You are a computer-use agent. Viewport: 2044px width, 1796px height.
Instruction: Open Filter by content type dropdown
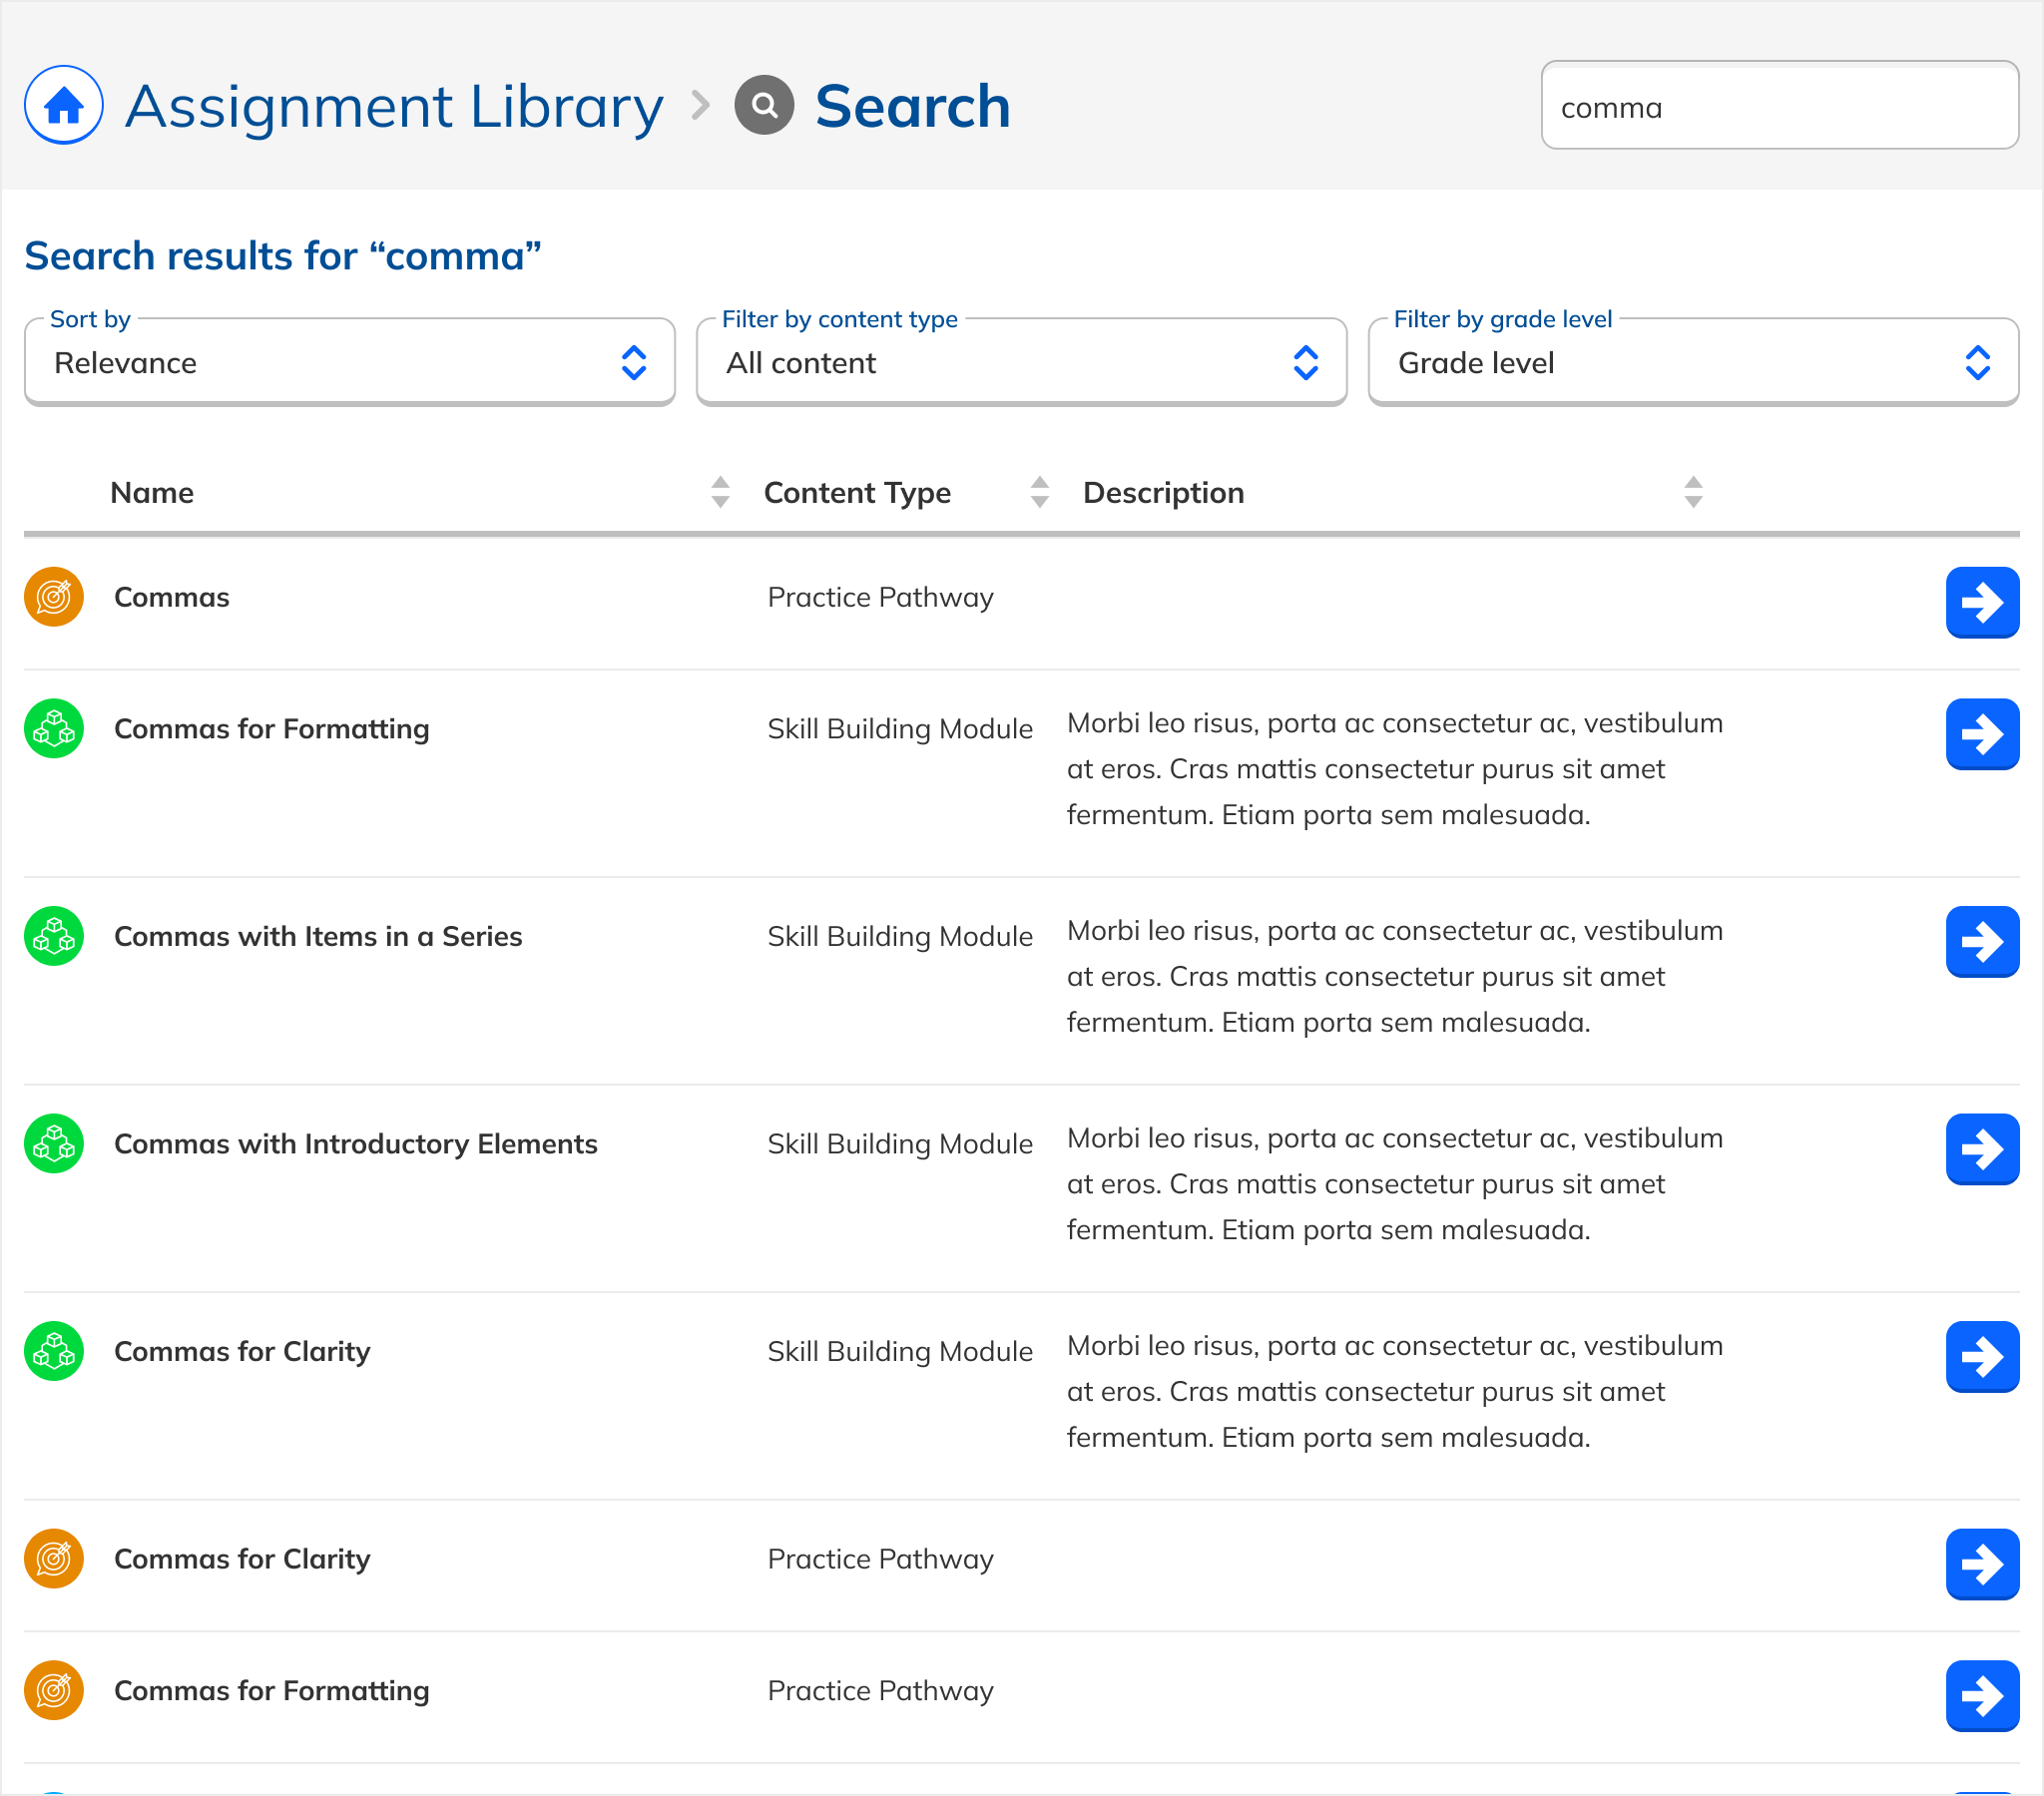coord(1021,362)
